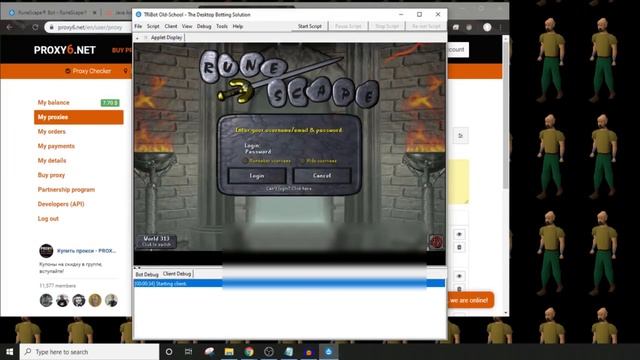The width and height of the screenshot is (640, 360).
Task: Select the 'Starting client' log row
Action: (289, 283)
